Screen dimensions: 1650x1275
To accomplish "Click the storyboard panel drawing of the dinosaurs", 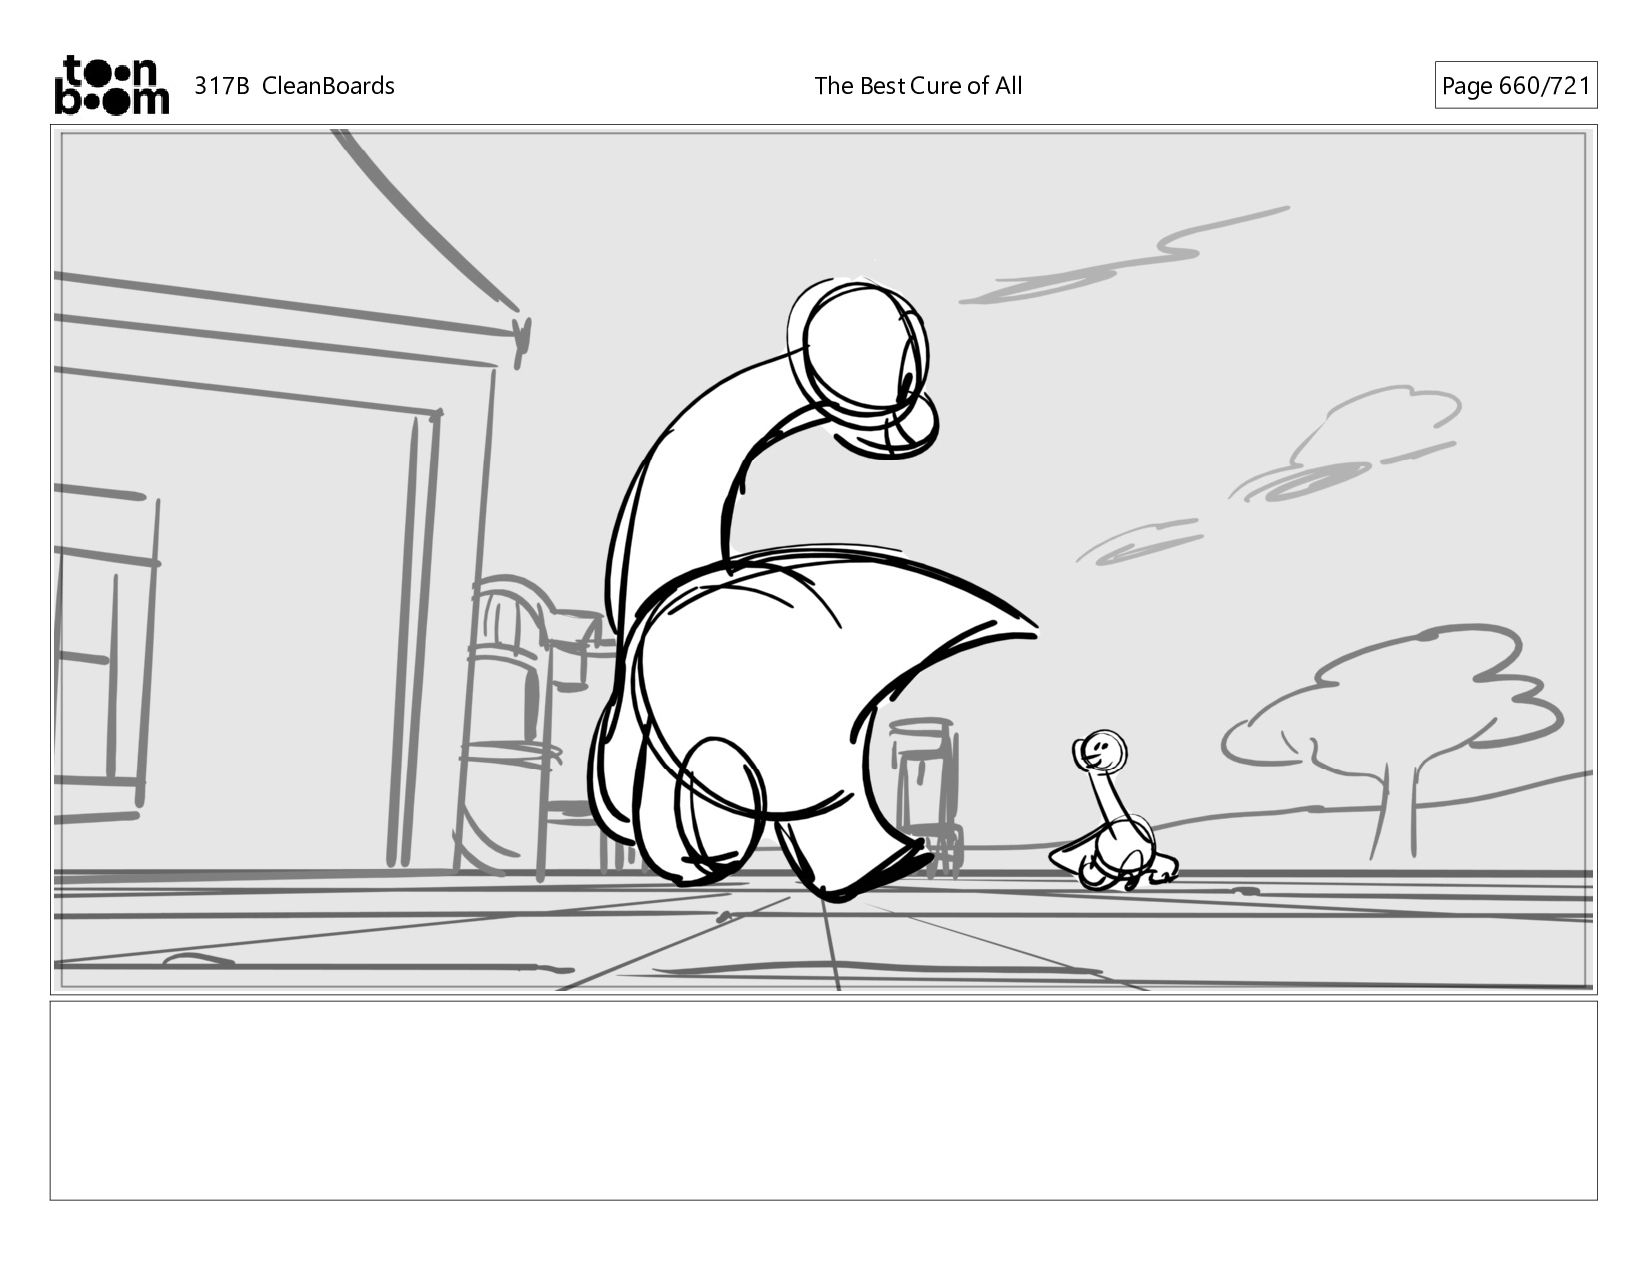I will [823, 560].
